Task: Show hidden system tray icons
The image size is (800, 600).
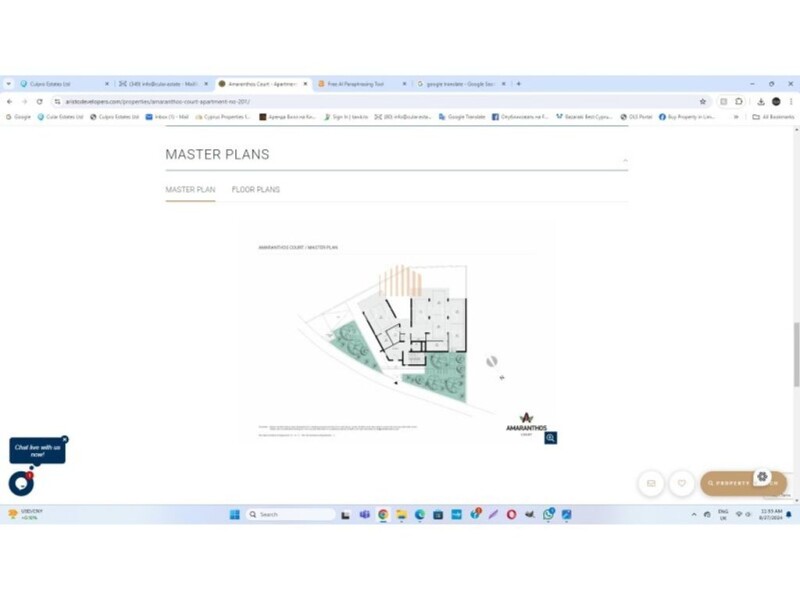Action: pyautogui.click(x=694, y=514)
